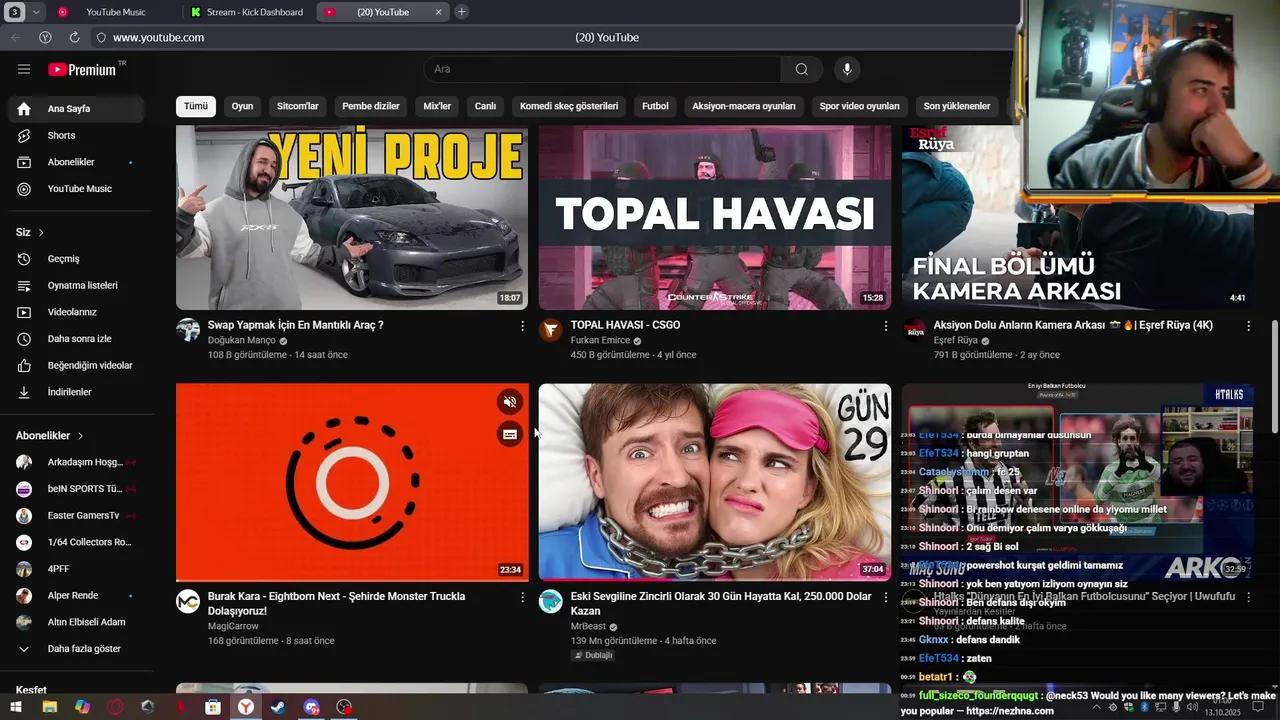Expand the Abonelikler section heading
This screenshot has height=720, width=1280.
(50, 436)
